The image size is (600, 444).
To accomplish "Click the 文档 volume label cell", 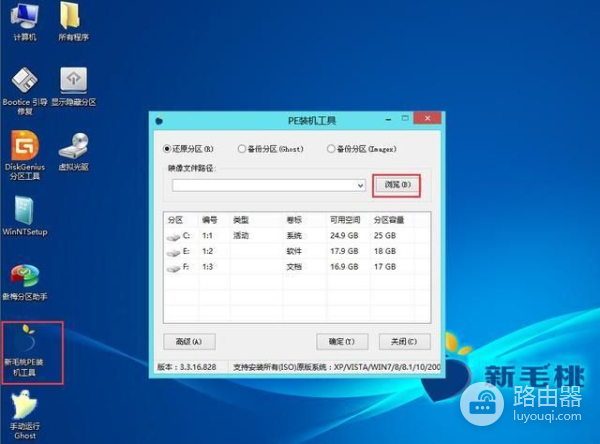I will (294, 267).
